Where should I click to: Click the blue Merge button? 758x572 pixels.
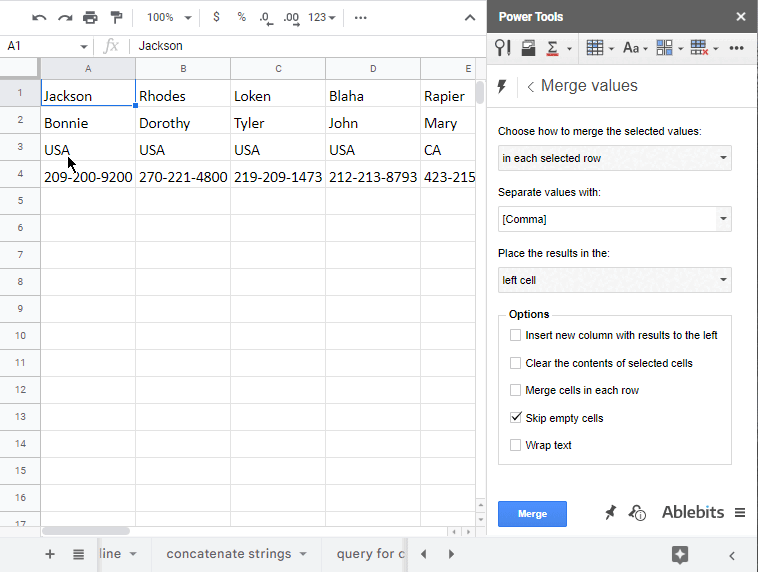(532, 513)
